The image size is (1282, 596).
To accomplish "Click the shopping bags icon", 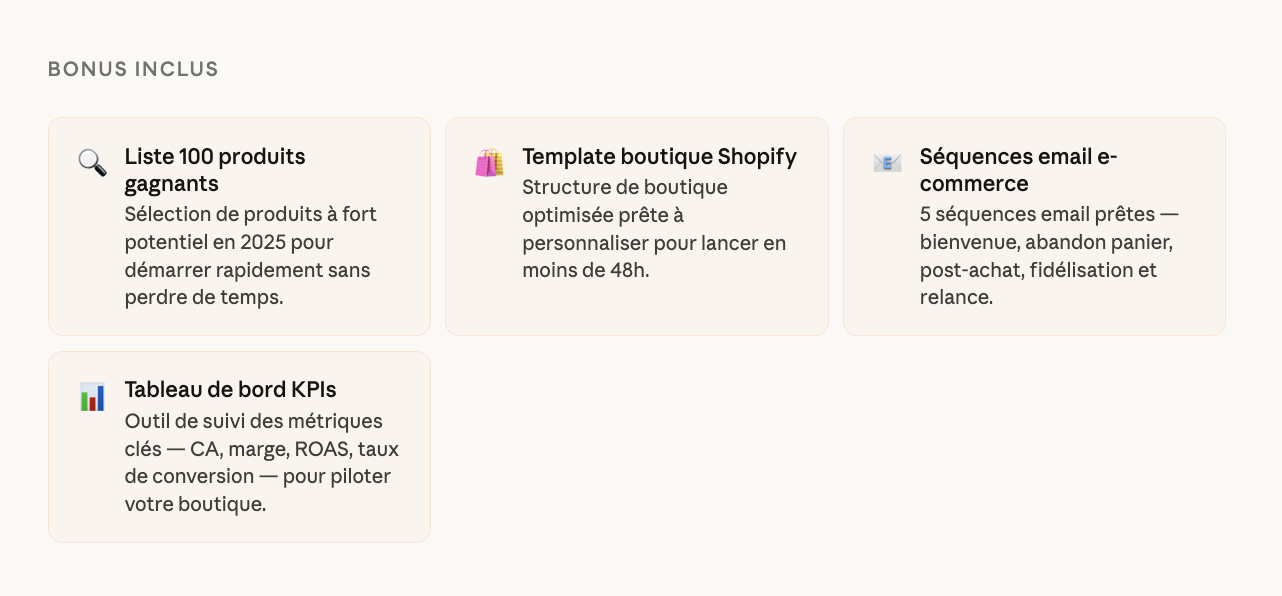I will pos(489,162).
